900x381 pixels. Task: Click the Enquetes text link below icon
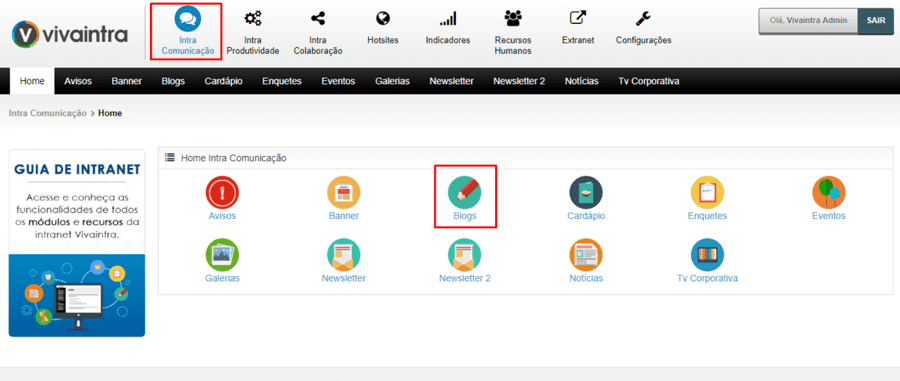pyautogui.click(x=707, y=216)
